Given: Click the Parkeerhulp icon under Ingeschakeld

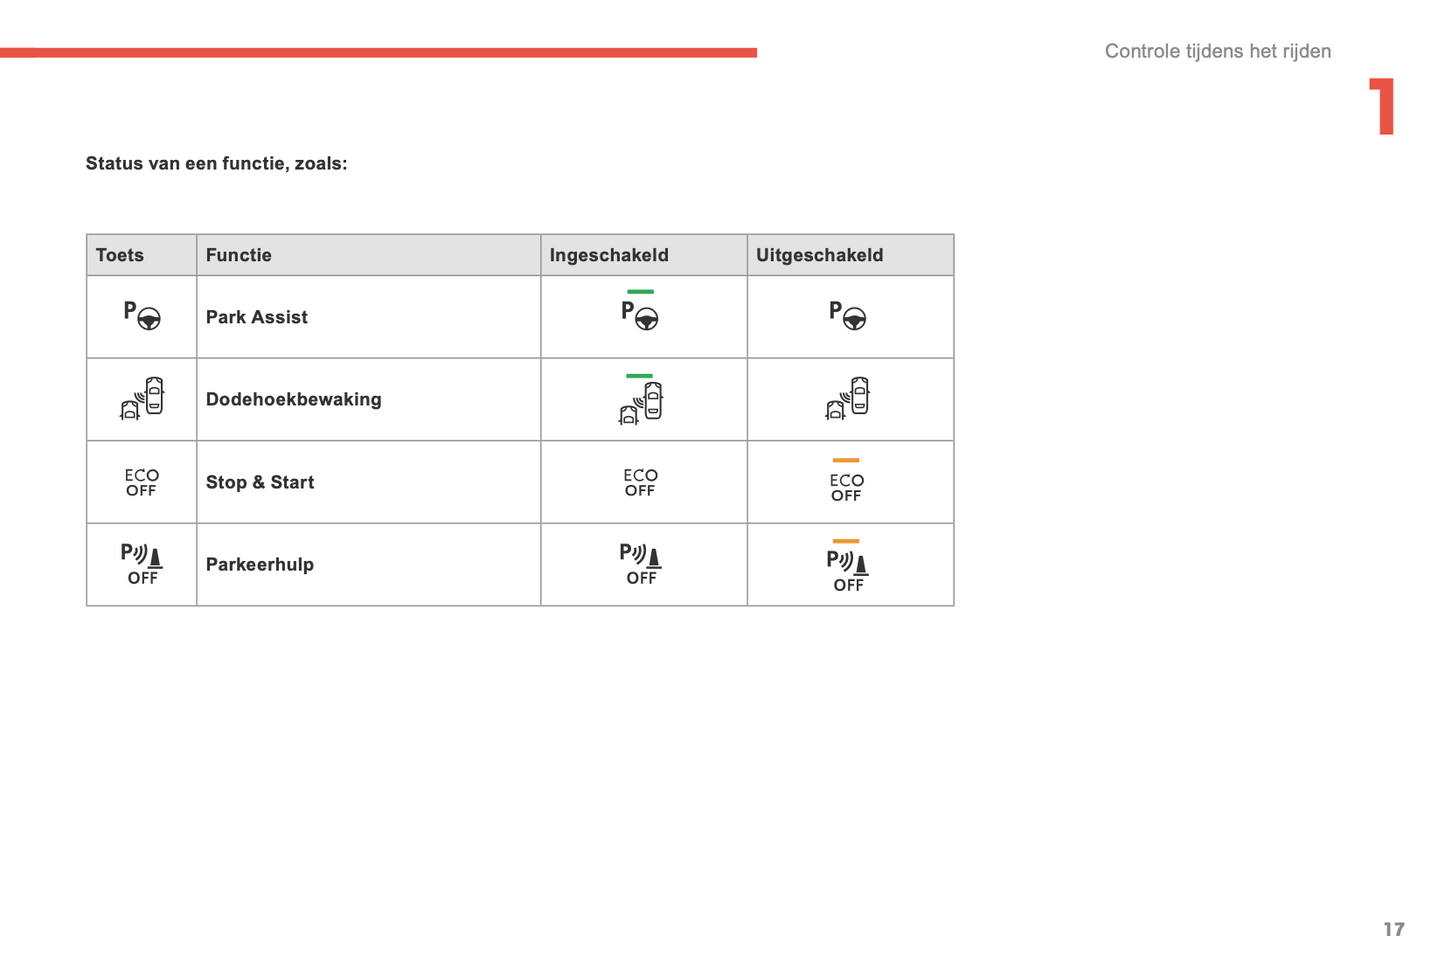Looking at the screenshot, I should click(640, 564).
